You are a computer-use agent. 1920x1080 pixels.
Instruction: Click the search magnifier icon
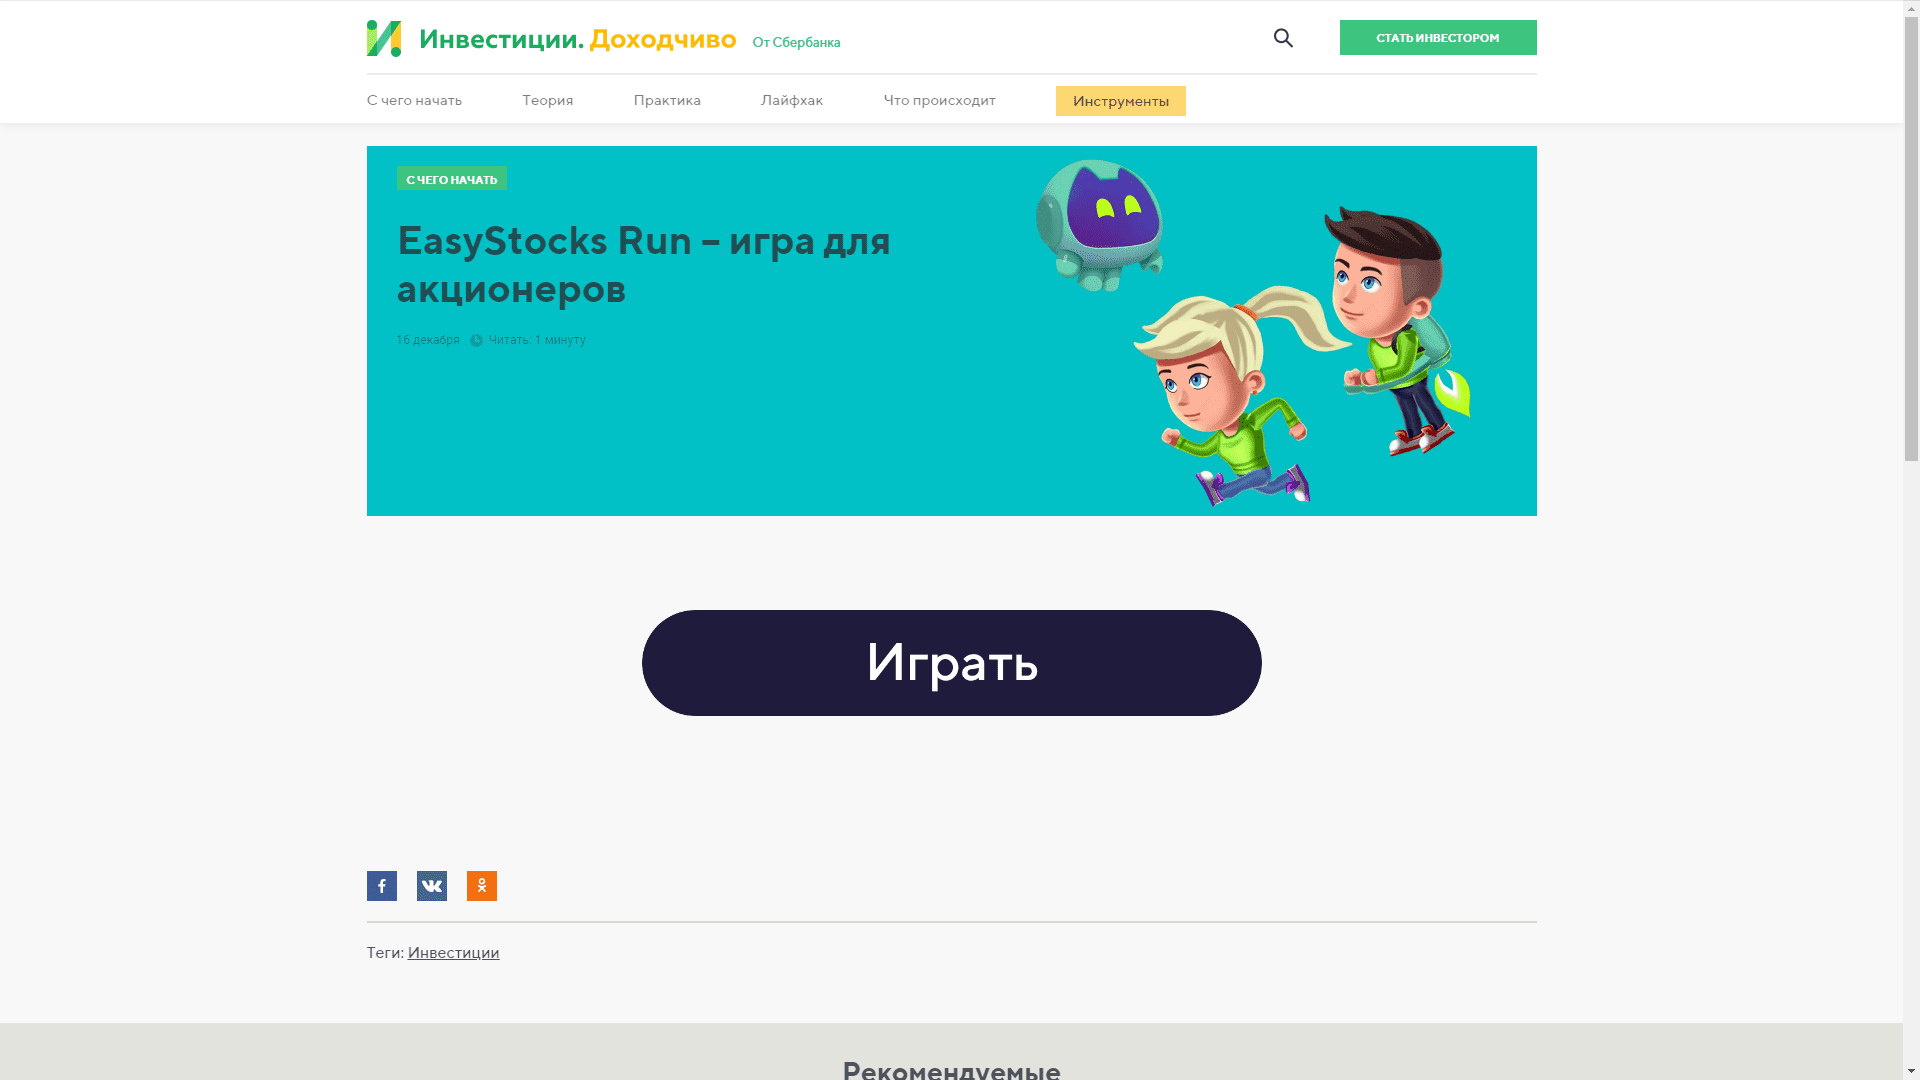pyautogui.click(x=1283, y=38)
